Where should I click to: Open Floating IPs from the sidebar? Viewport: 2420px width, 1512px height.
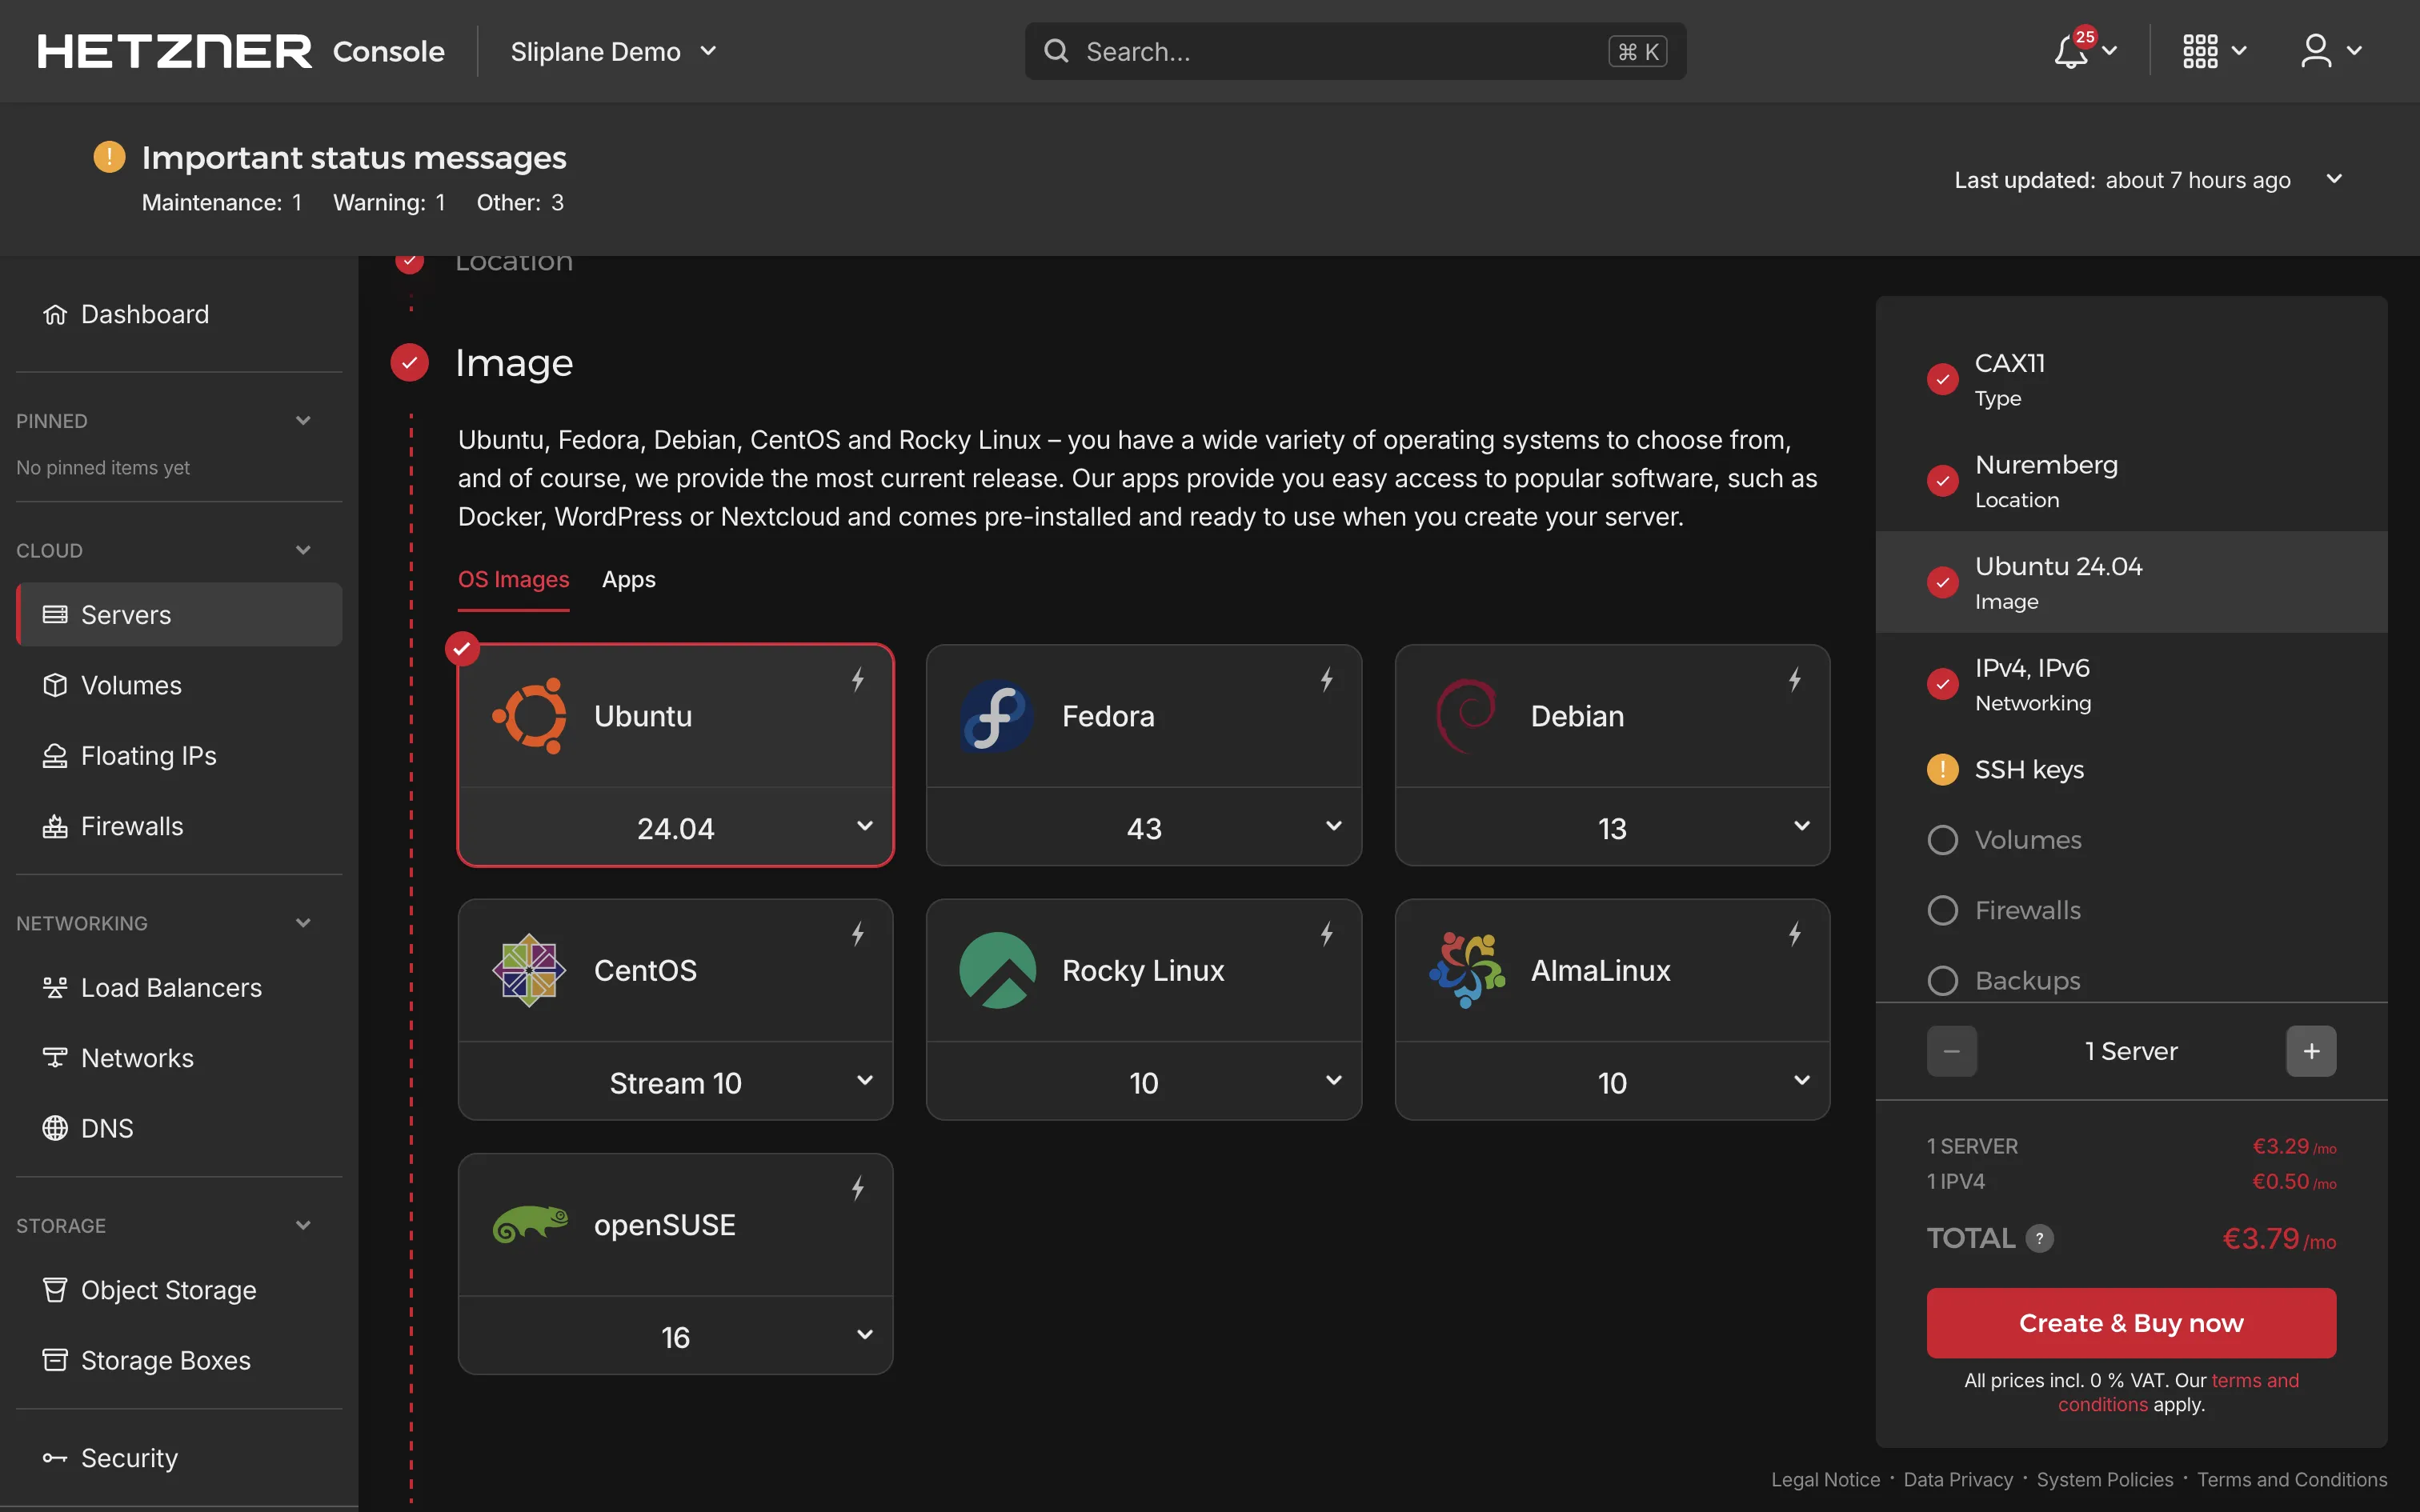[148, 756]
